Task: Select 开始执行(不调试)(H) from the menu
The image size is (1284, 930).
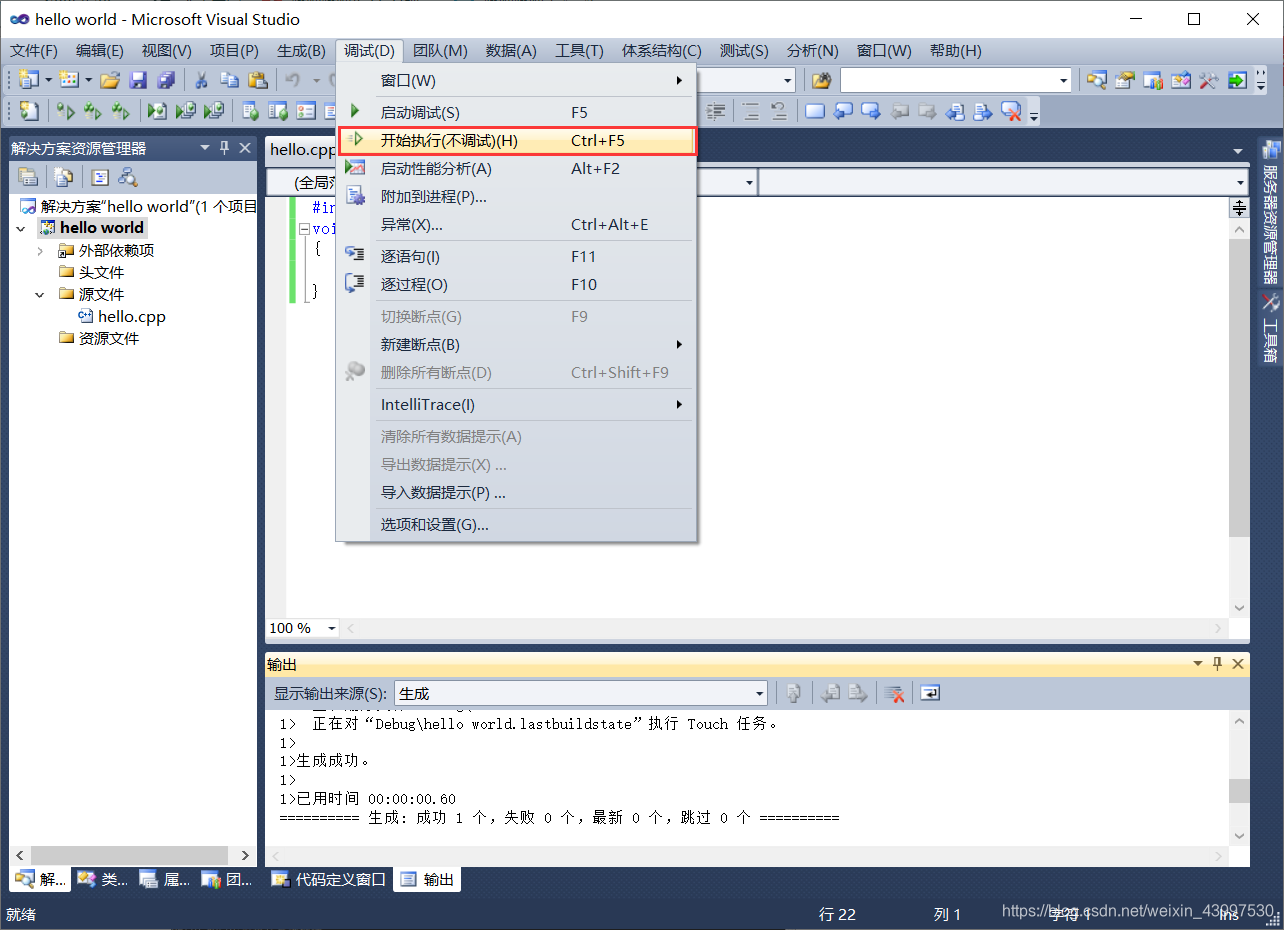Action: coord(517,141)
